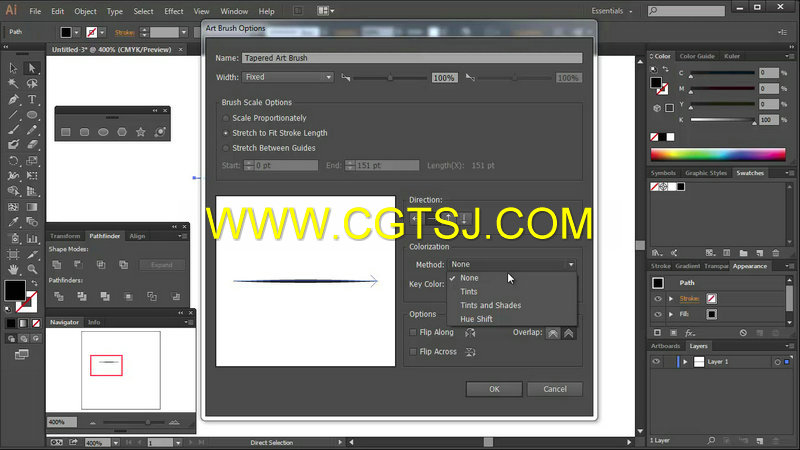
Task: Pick the Star tool in floating shape panel
Action: [x=141, y=132]
